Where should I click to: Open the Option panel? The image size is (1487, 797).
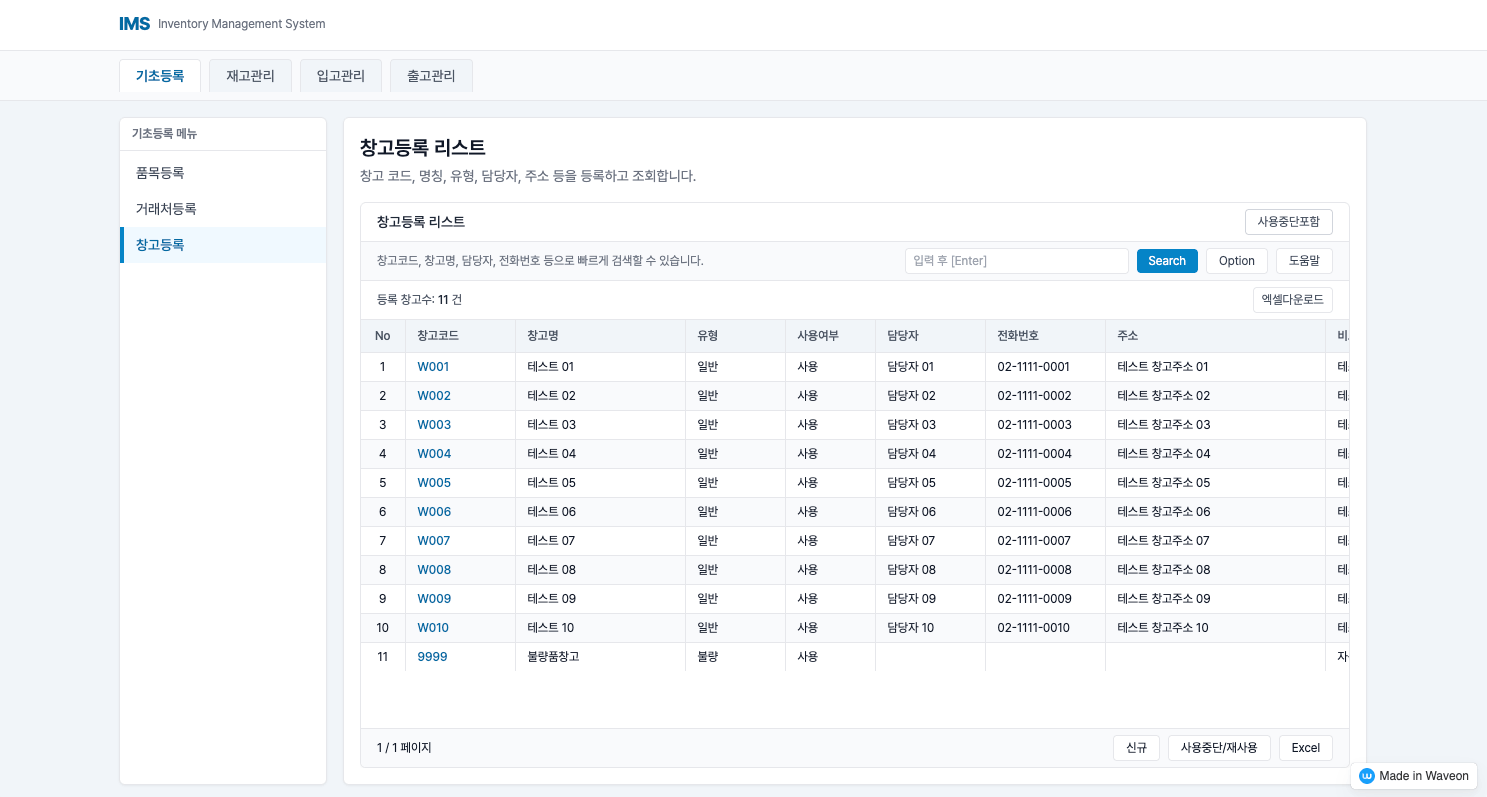pos(1236,260)
